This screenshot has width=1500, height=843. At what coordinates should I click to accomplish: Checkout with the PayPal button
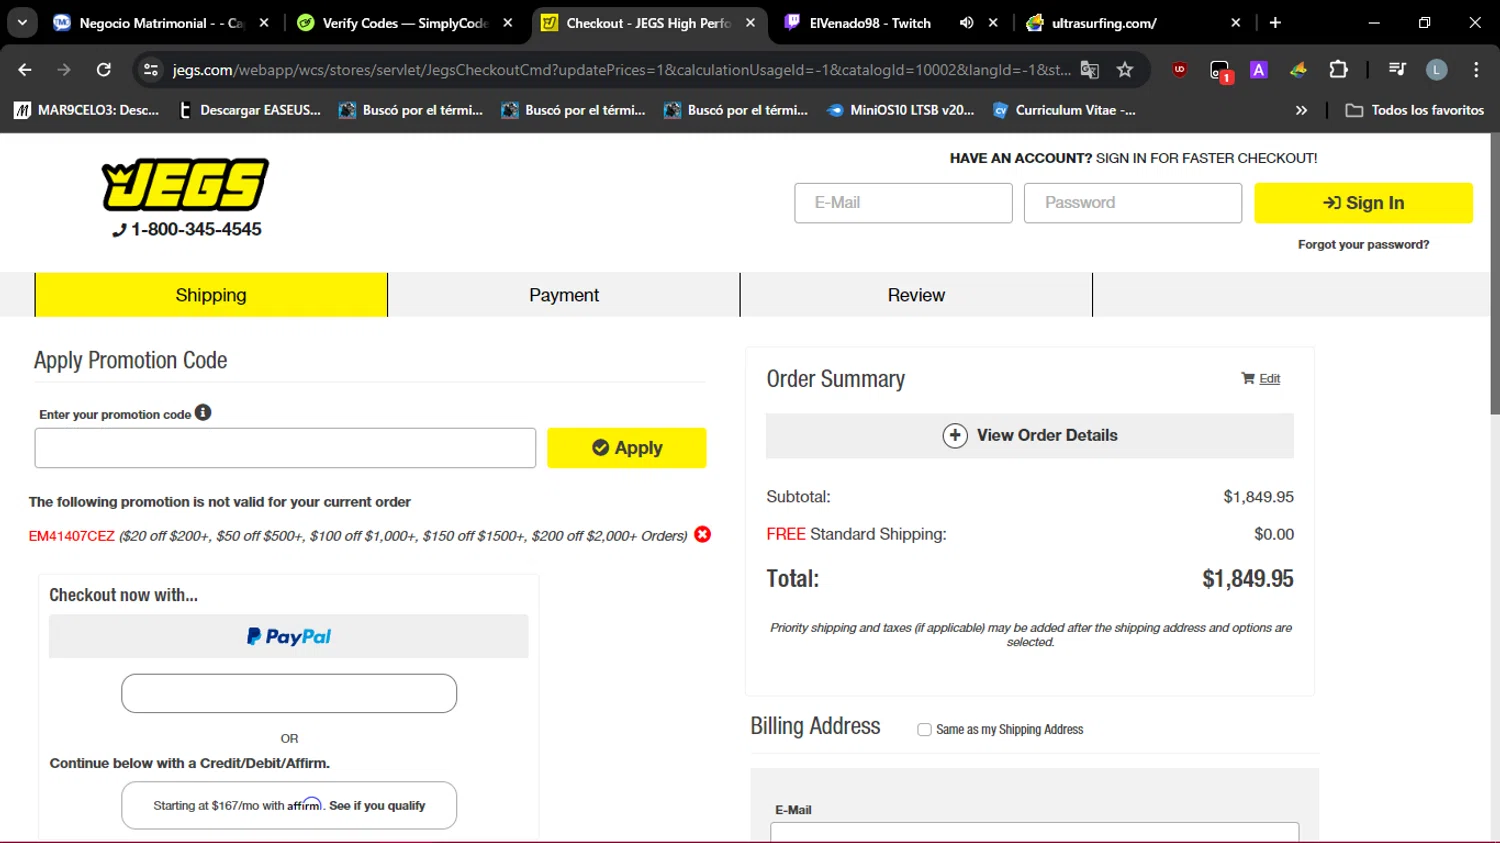tap(289, 636)
